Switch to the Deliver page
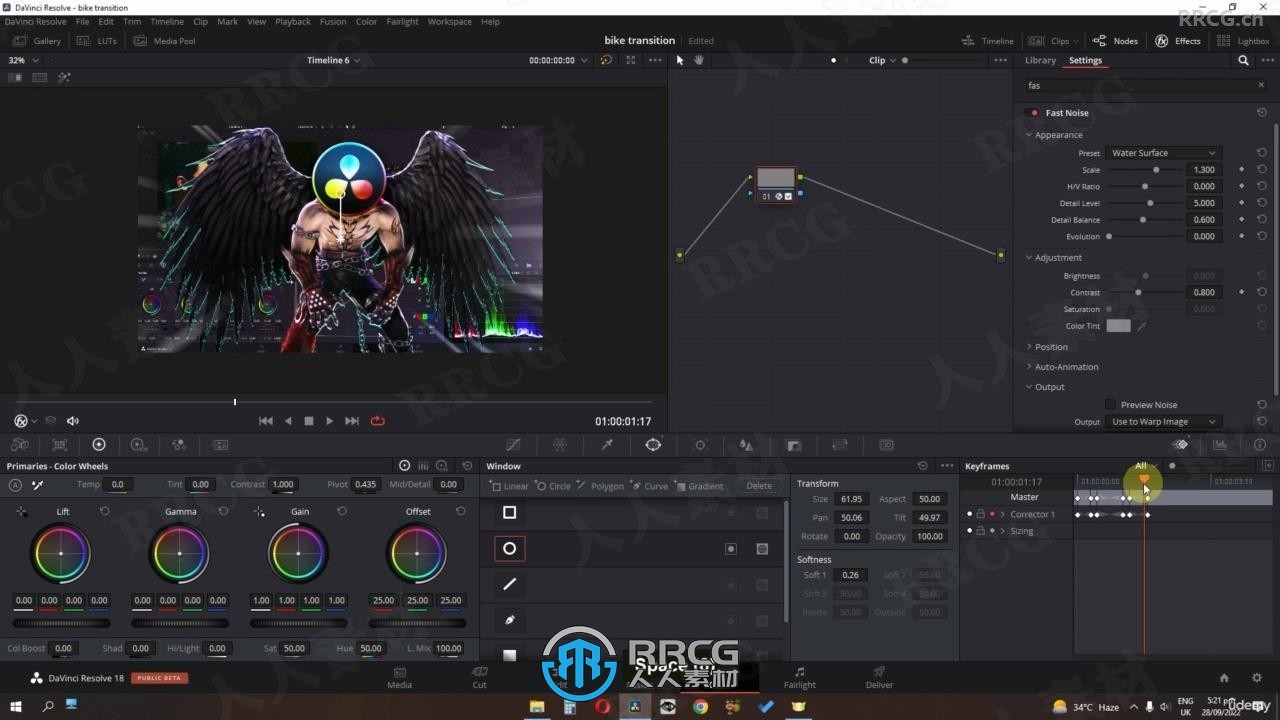This screenshot has width=1280, height=720. [x=879, y=678]
